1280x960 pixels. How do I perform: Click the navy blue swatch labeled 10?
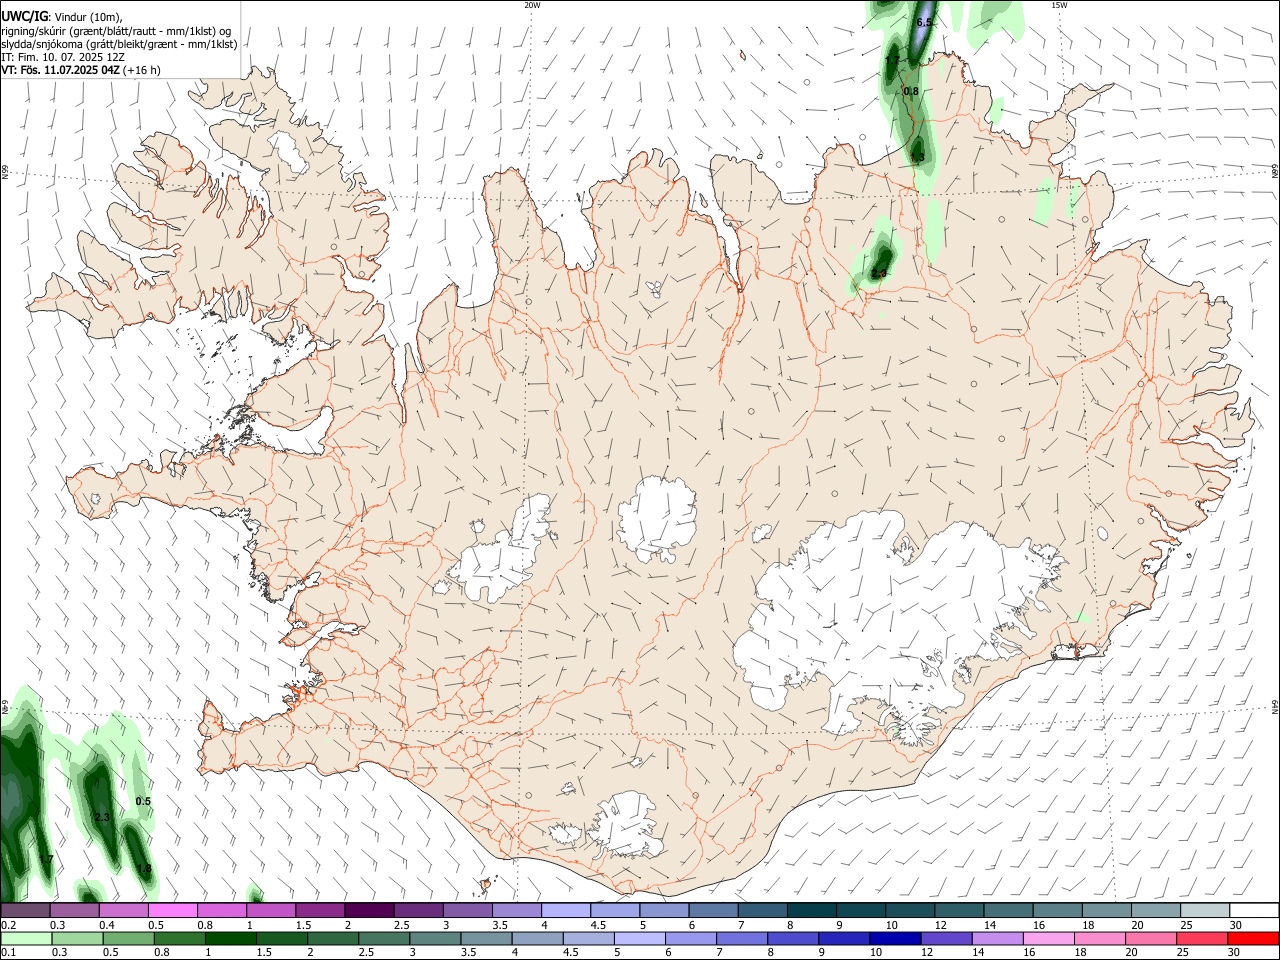(895, 939)
